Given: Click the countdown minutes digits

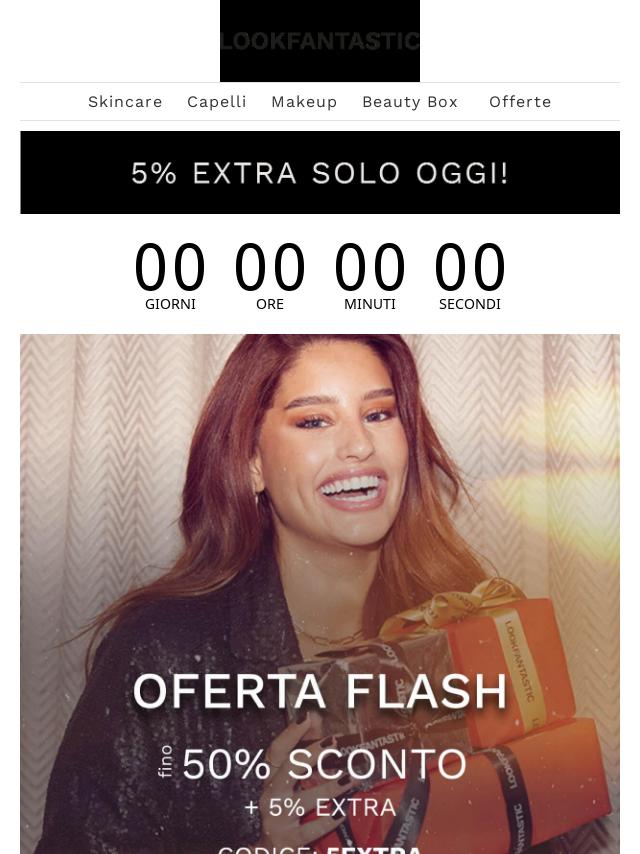Looking at the screenshot, I should pyautogui.click(x=370, y=267).
